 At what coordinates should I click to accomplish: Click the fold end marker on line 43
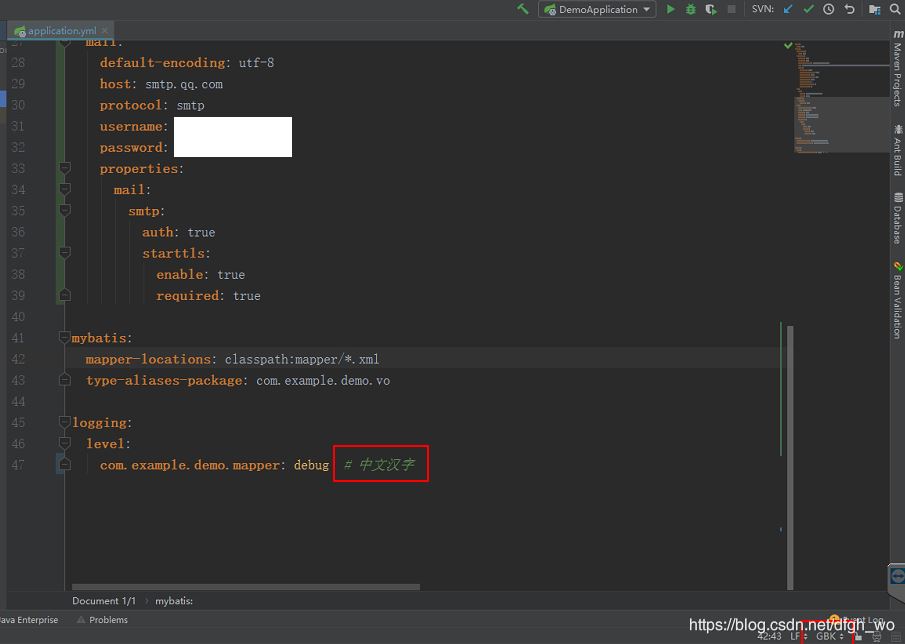click(65, 380)
